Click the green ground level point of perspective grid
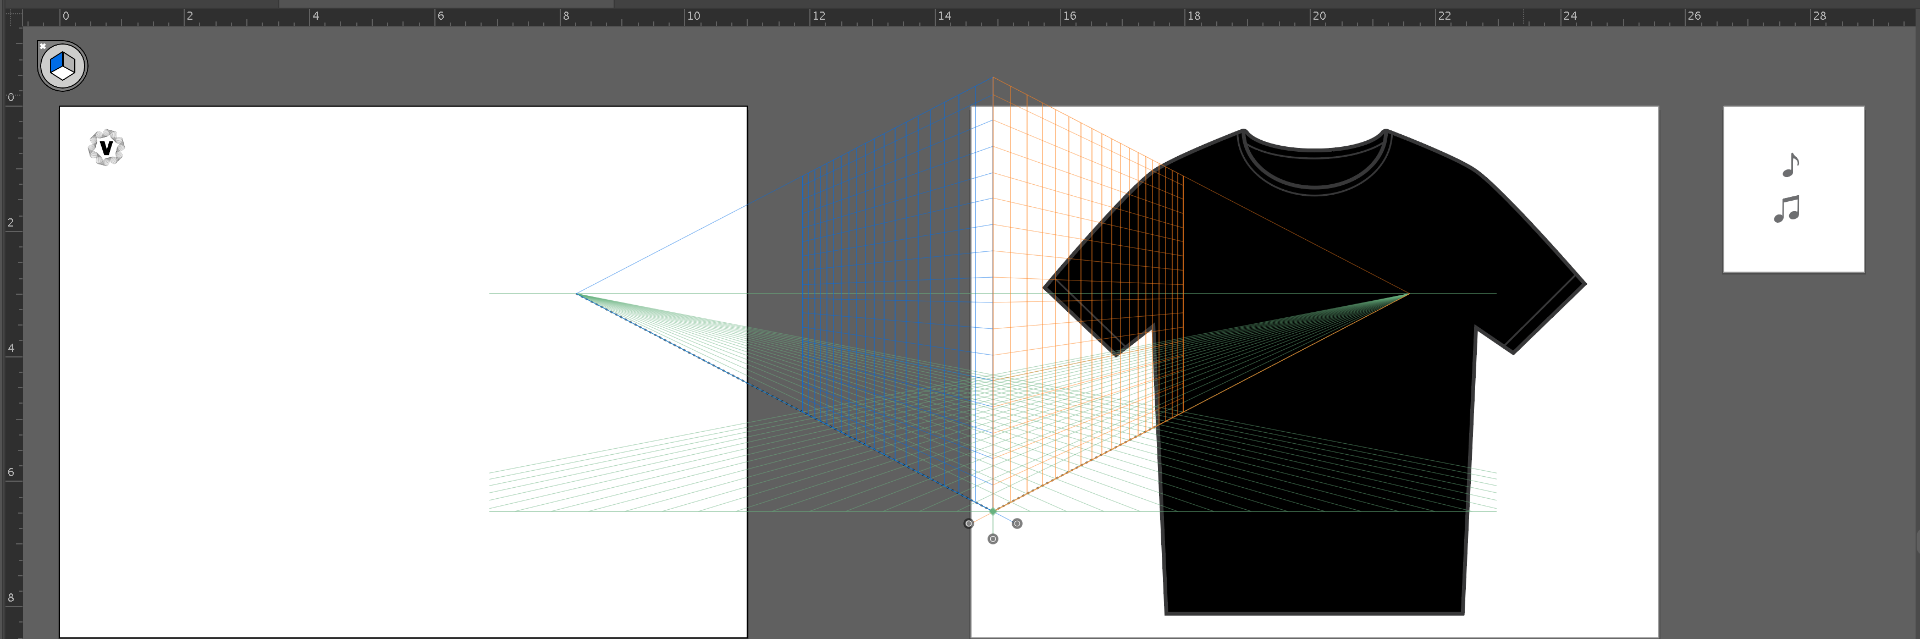 pyautogui.click(x=993, y=511)
